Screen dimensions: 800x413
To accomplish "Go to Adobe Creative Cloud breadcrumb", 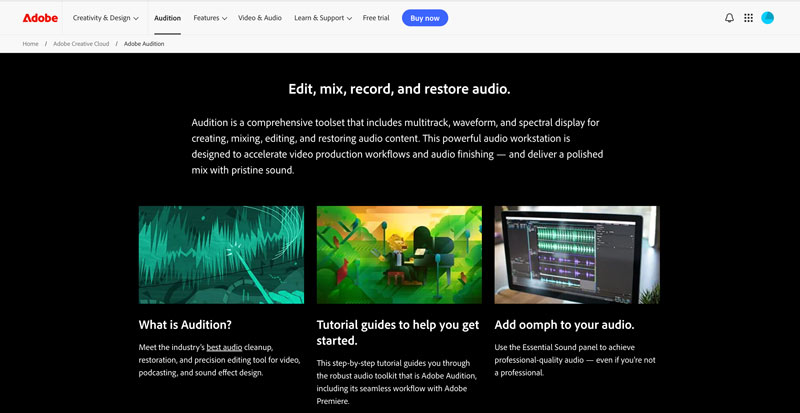I will 81,44.
